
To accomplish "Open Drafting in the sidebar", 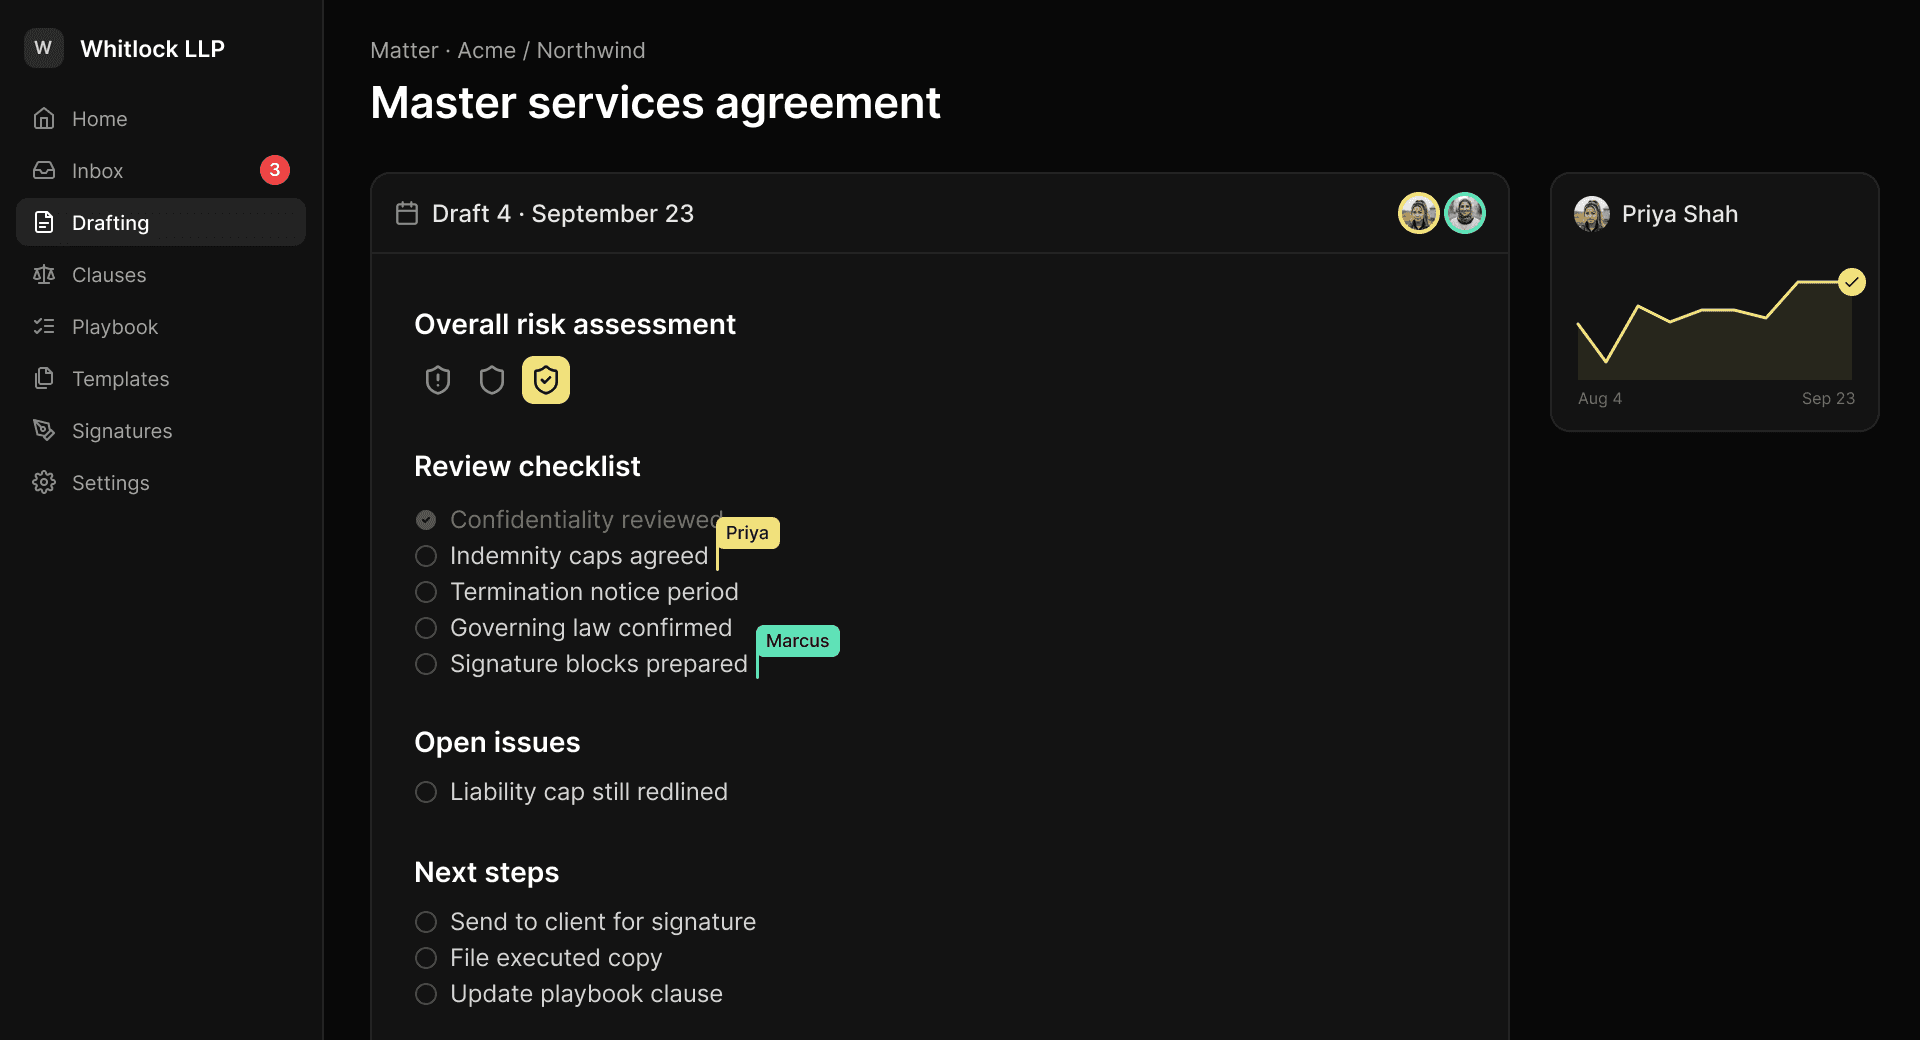I will 161,222.
